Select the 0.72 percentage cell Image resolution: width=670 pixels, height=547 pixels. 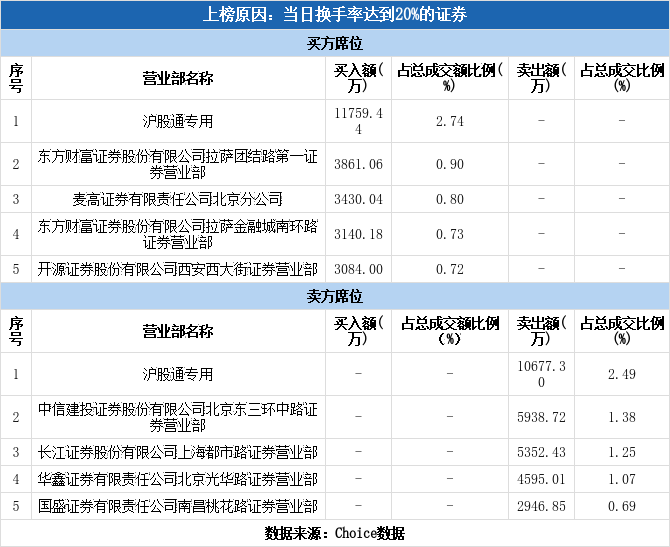450,269
